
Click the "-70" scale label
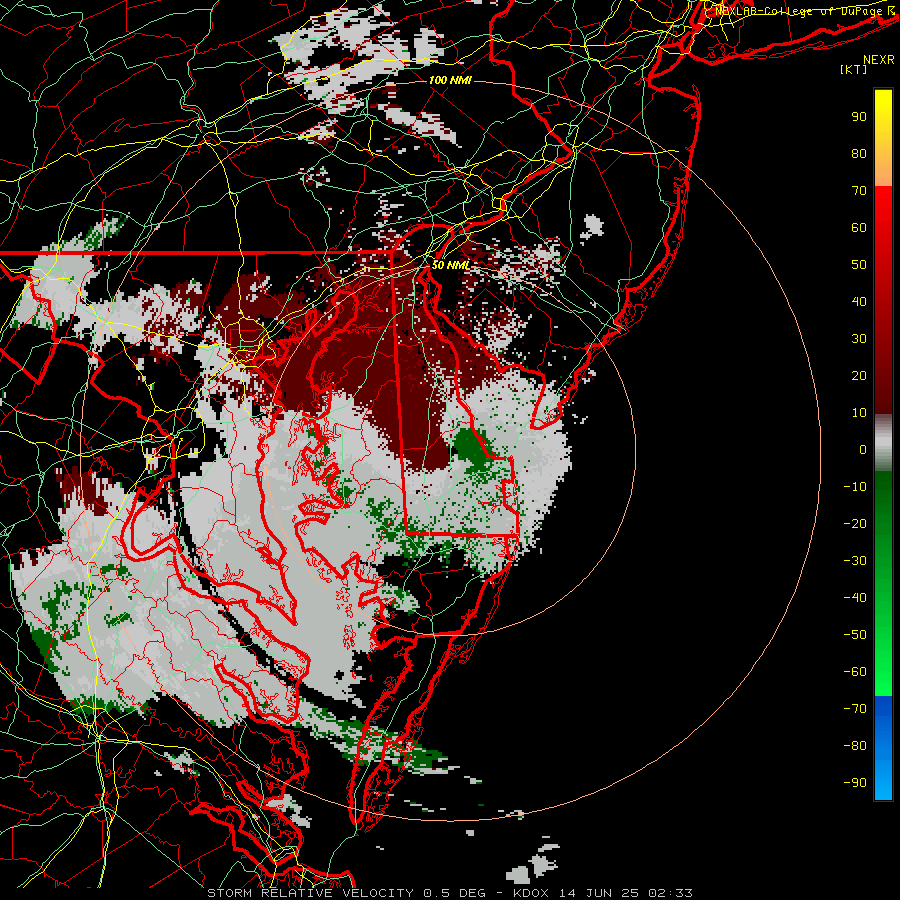(x=855, y=709)
